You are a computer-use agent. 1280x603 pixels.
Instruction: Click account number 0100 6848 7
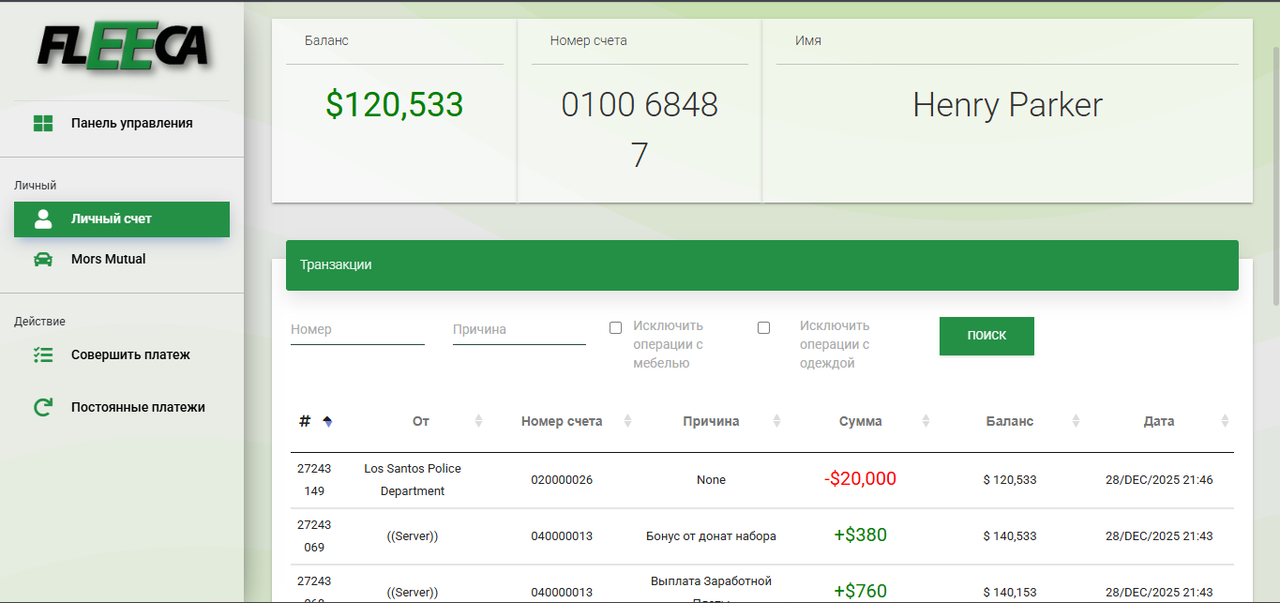click(x=640, y=130)
